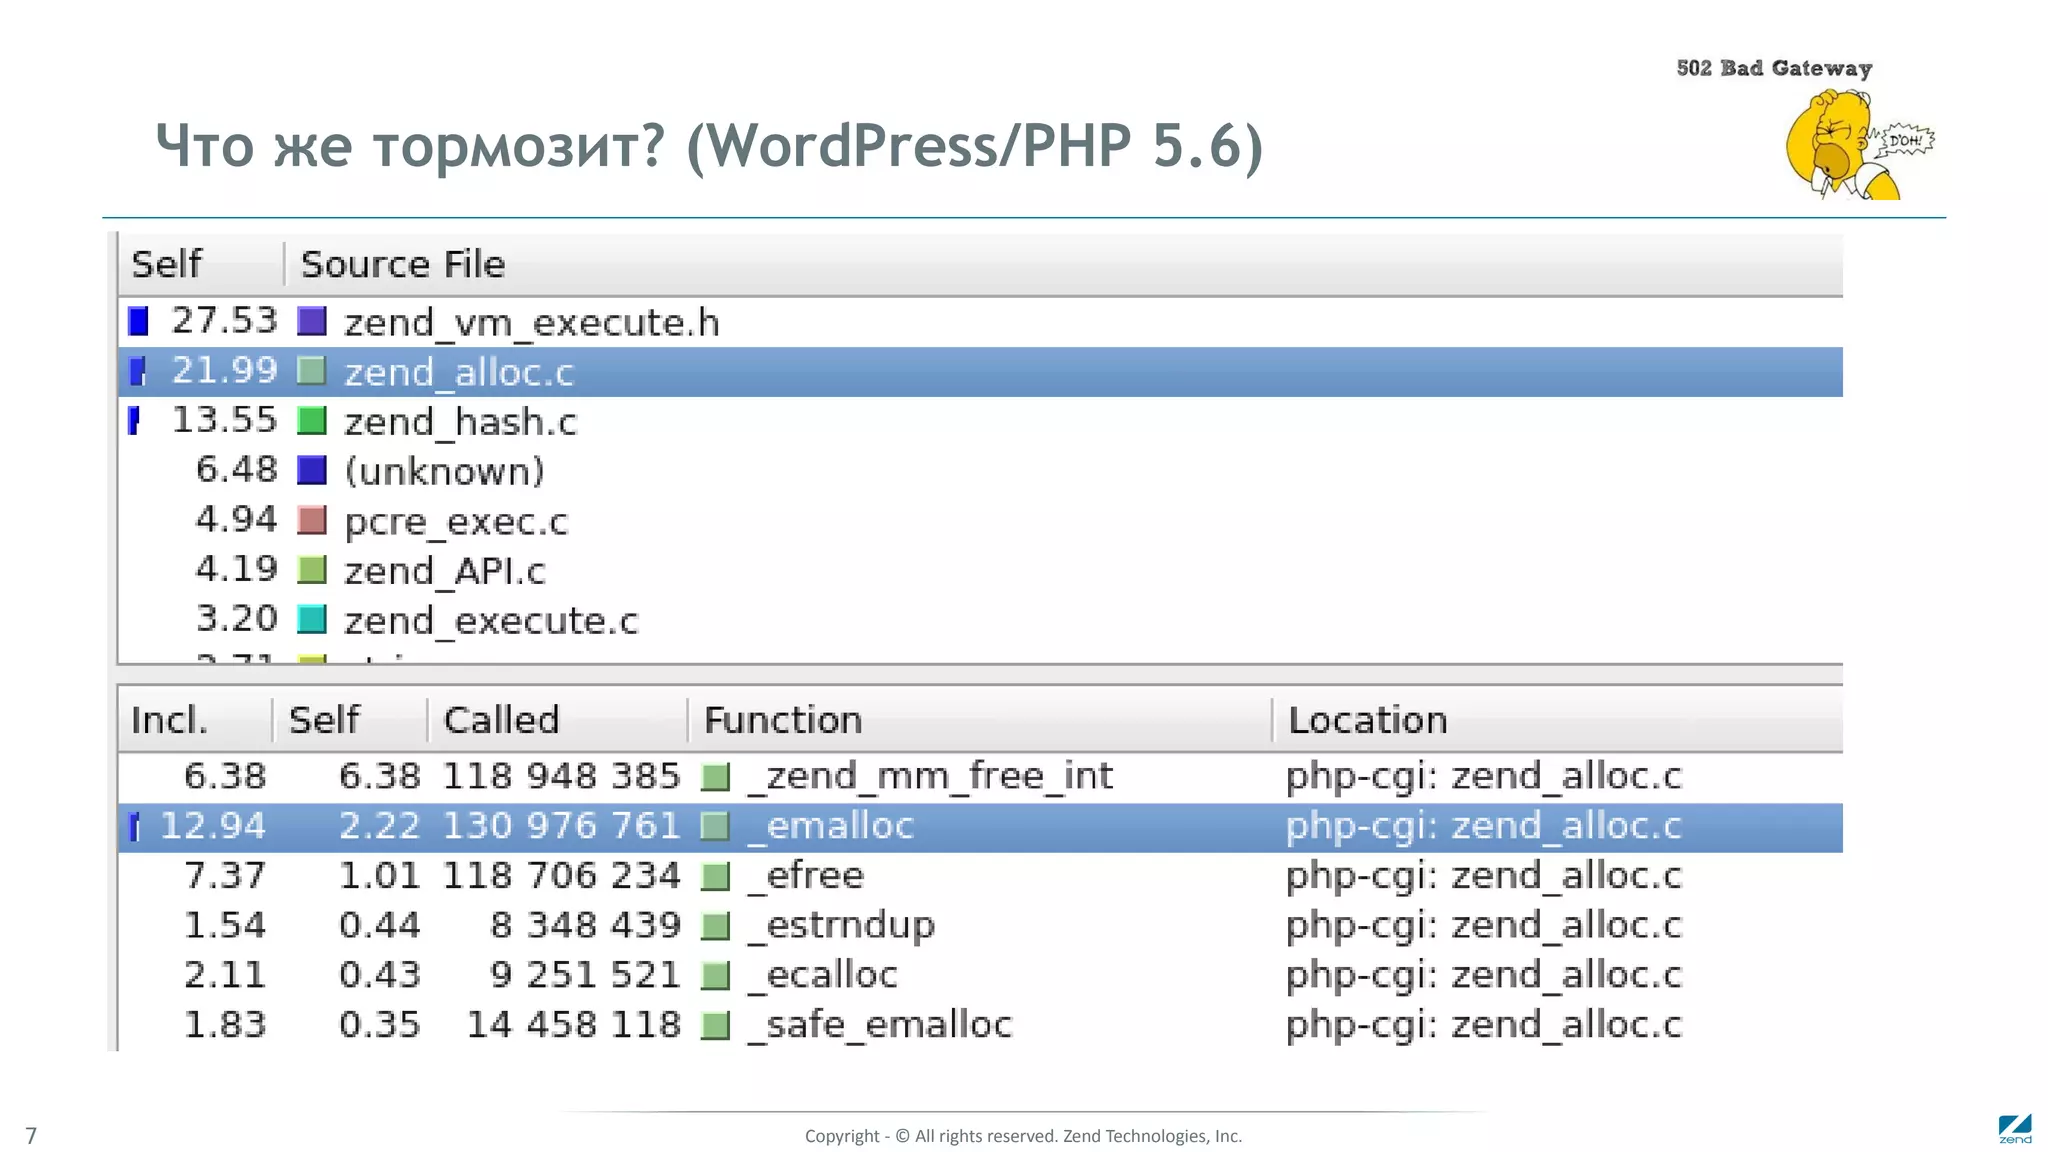Click the 7.37 inclusive cost value

pyautogui.click(x=225, y=876)
